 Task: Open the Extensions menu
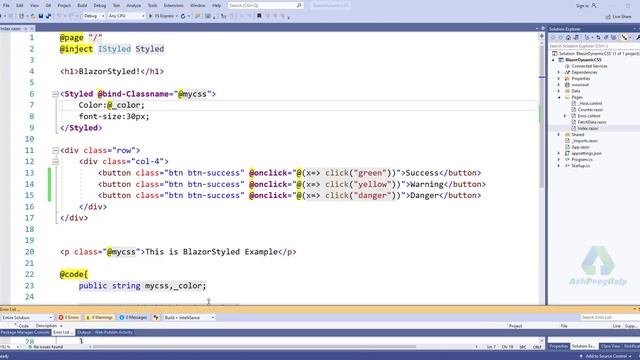pyautogui.click(x=173, y=6)
